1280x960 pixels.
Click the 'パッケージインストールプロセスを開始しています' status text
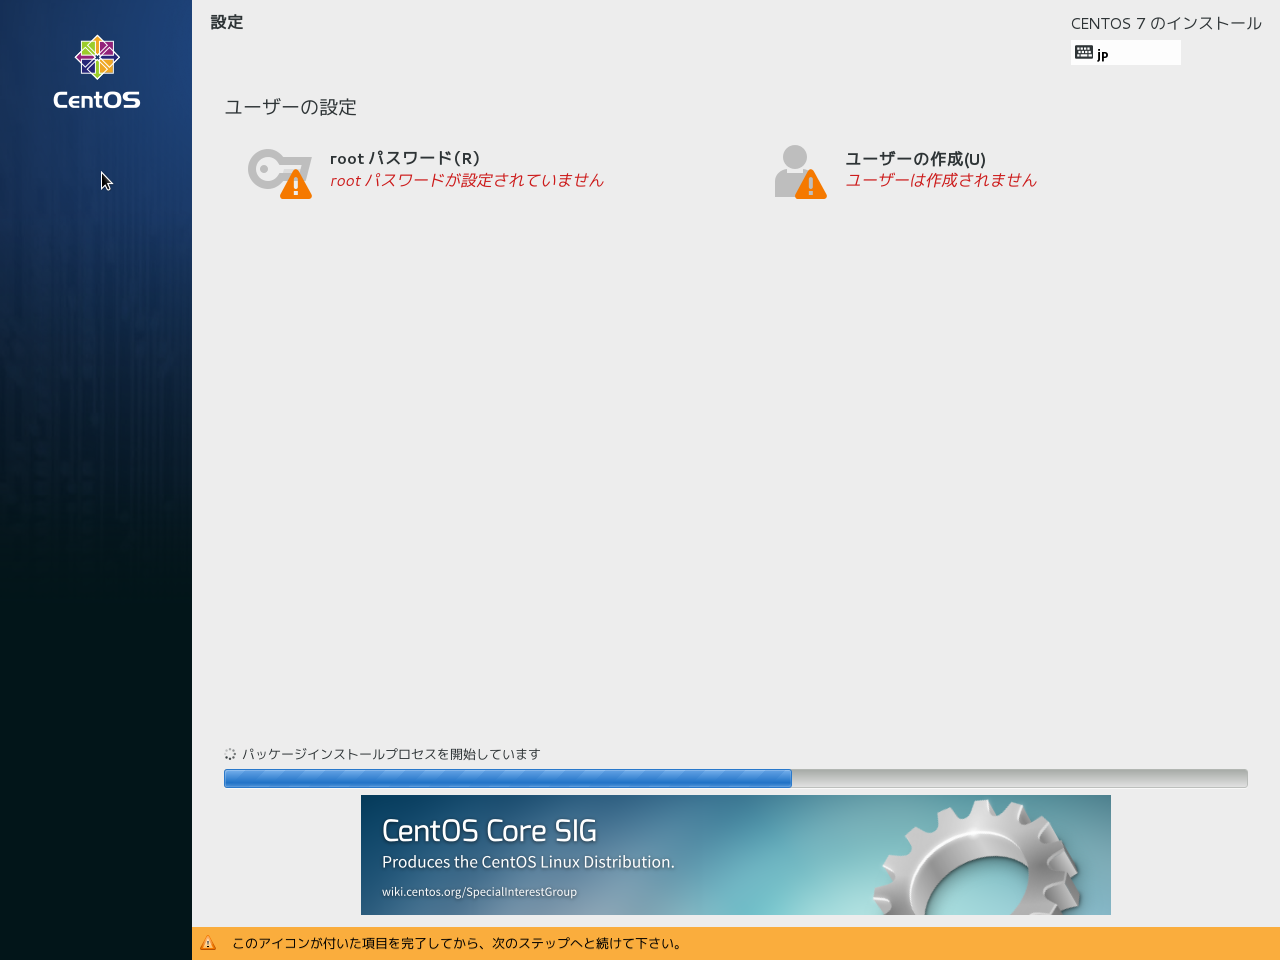[391, 754]
